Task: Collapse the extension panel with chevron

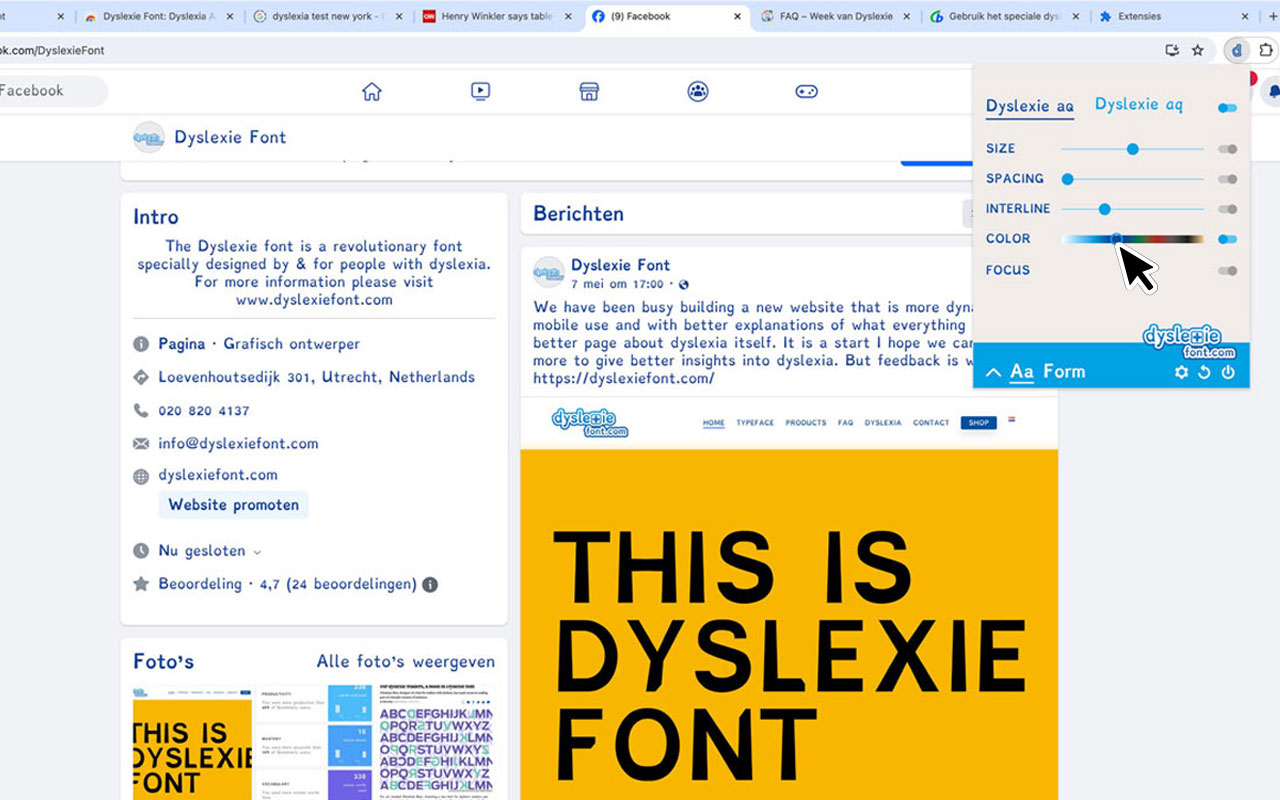Action: tap(993, 372)
